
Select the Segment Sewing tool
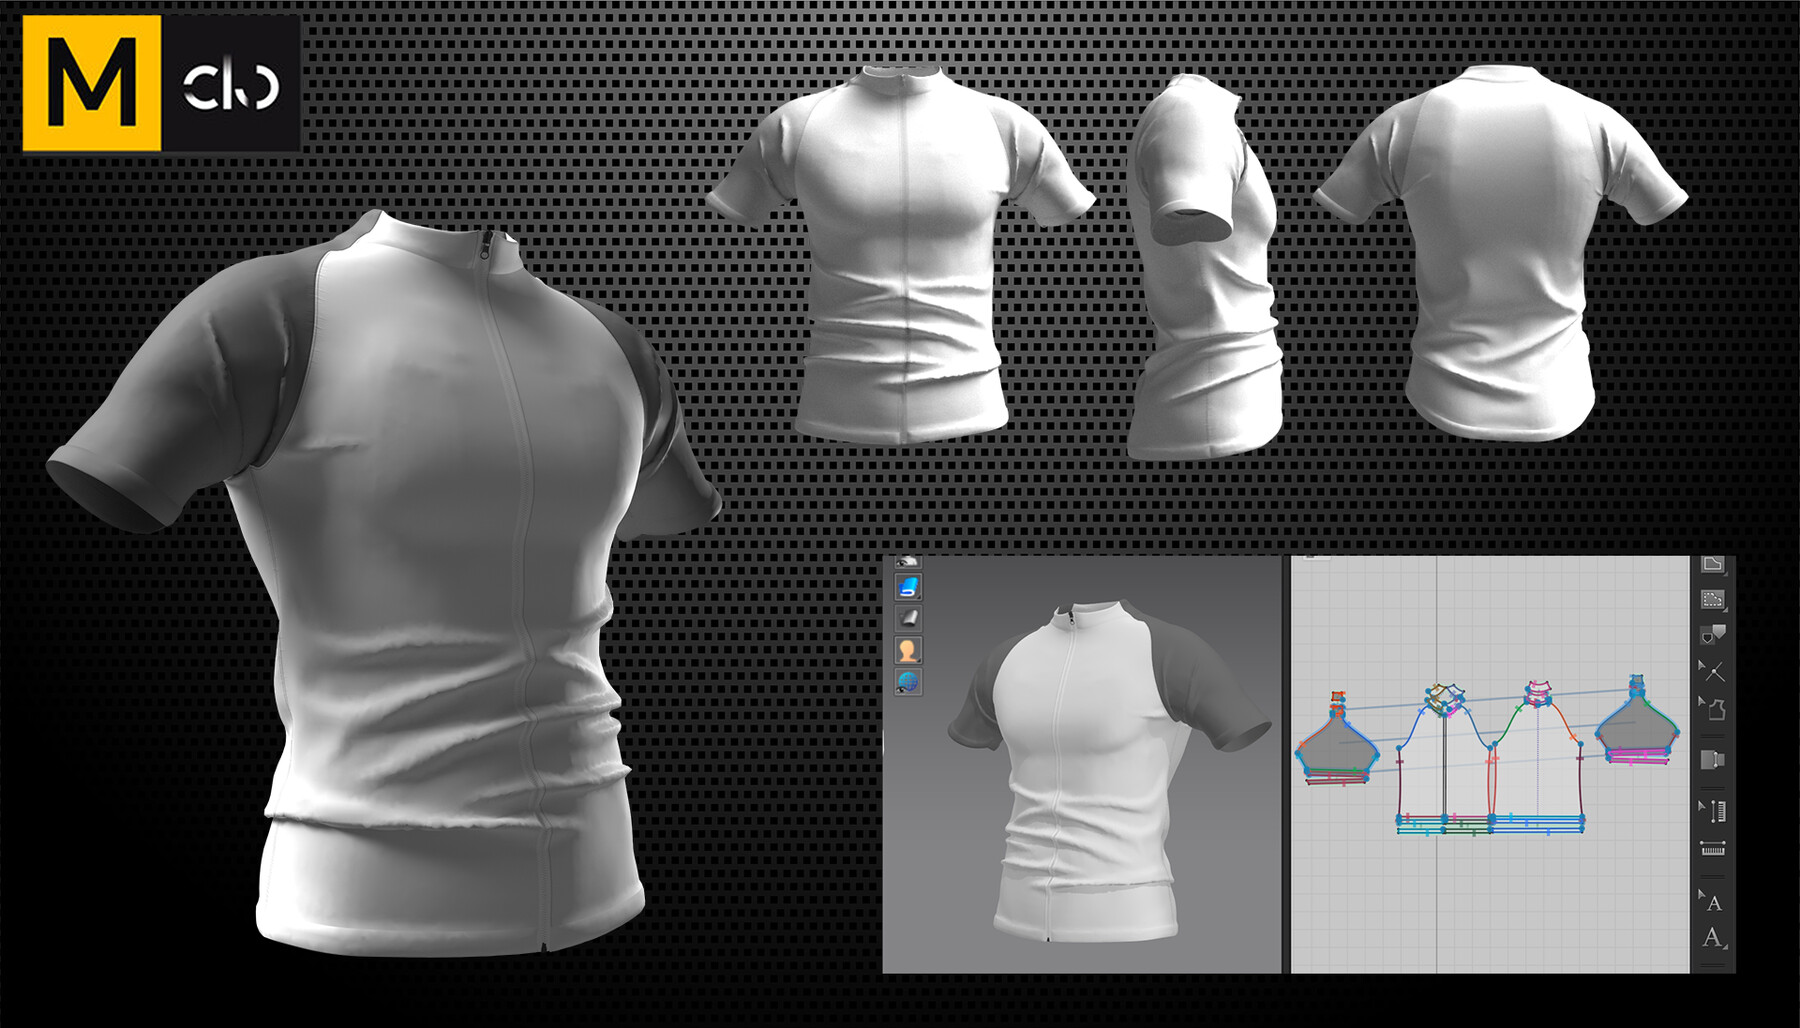click(x=1712, y=757)
